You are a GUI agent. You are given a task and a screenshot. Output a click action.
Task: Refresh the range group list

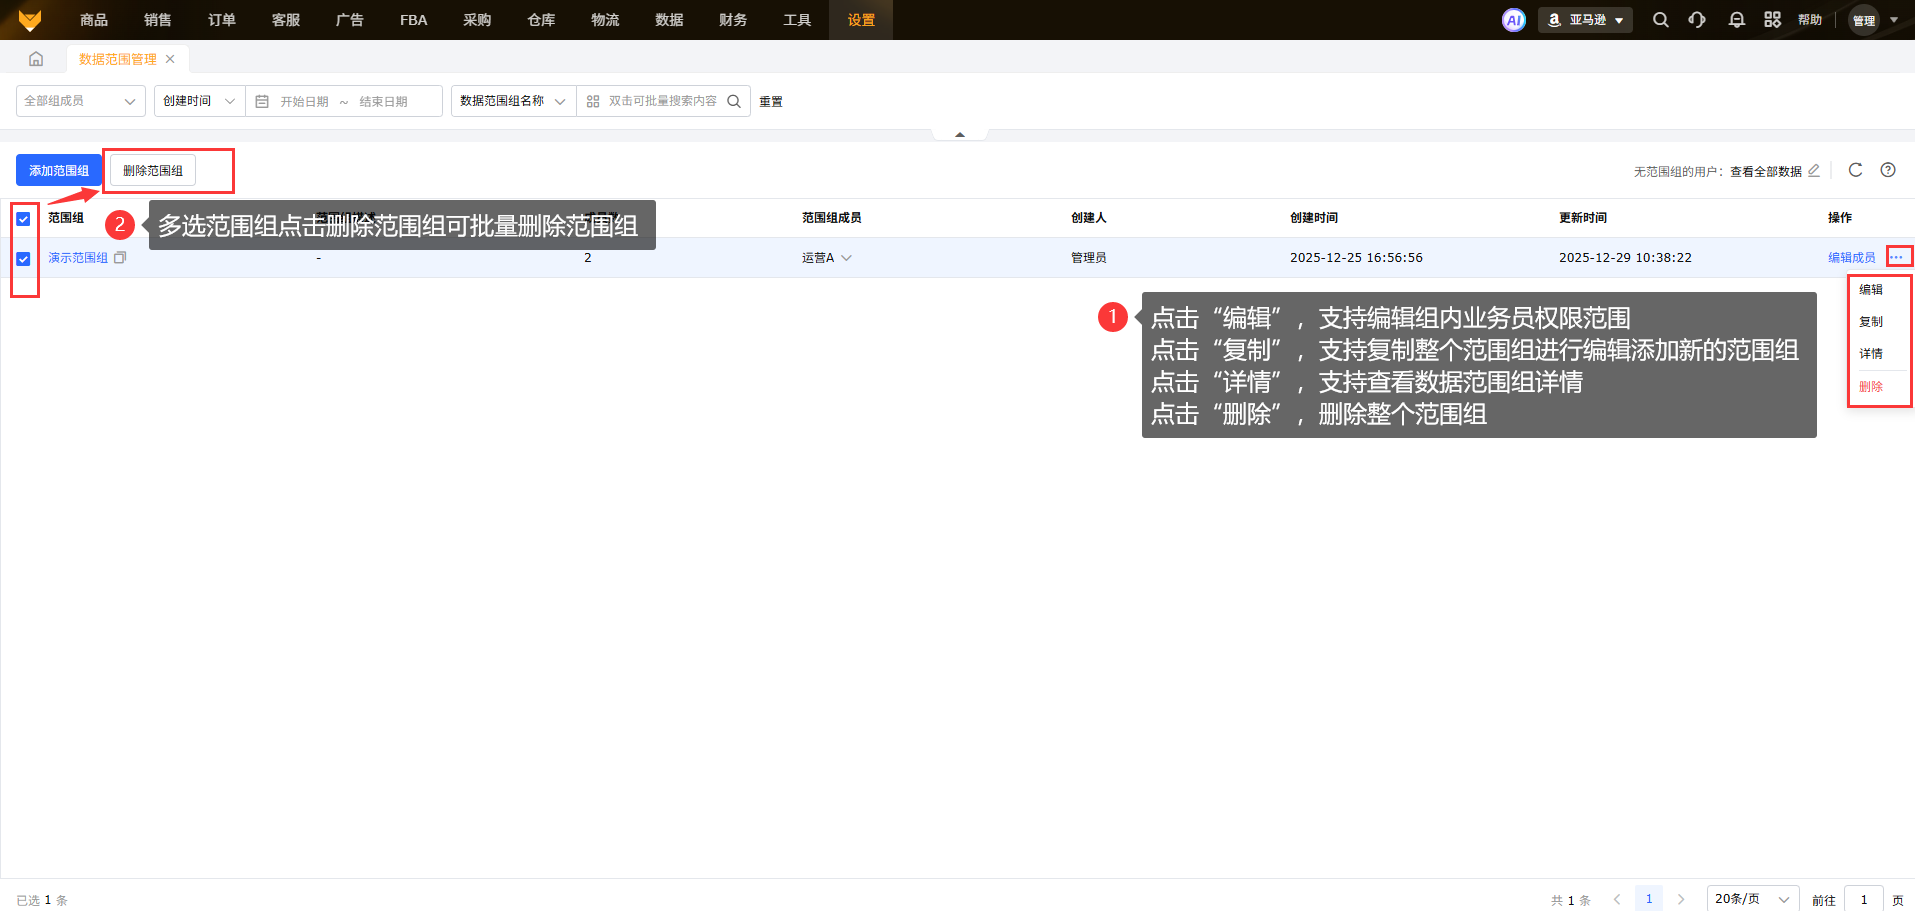point(1855,170)
